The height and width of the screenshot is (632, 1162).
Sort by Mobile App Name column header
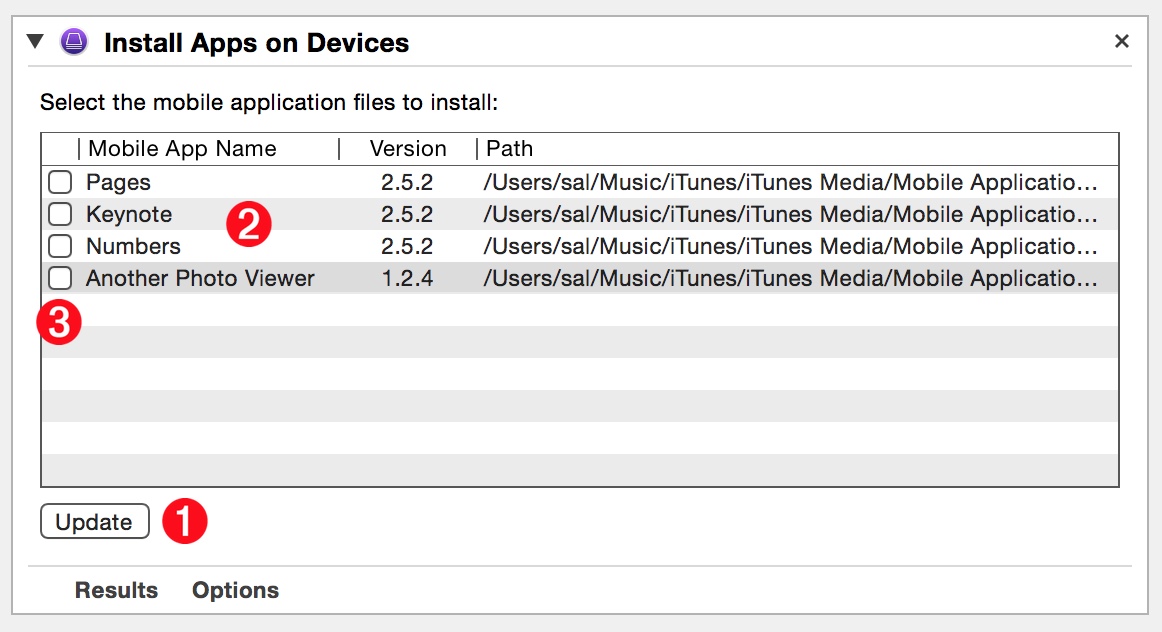click(x=182, y=148)
